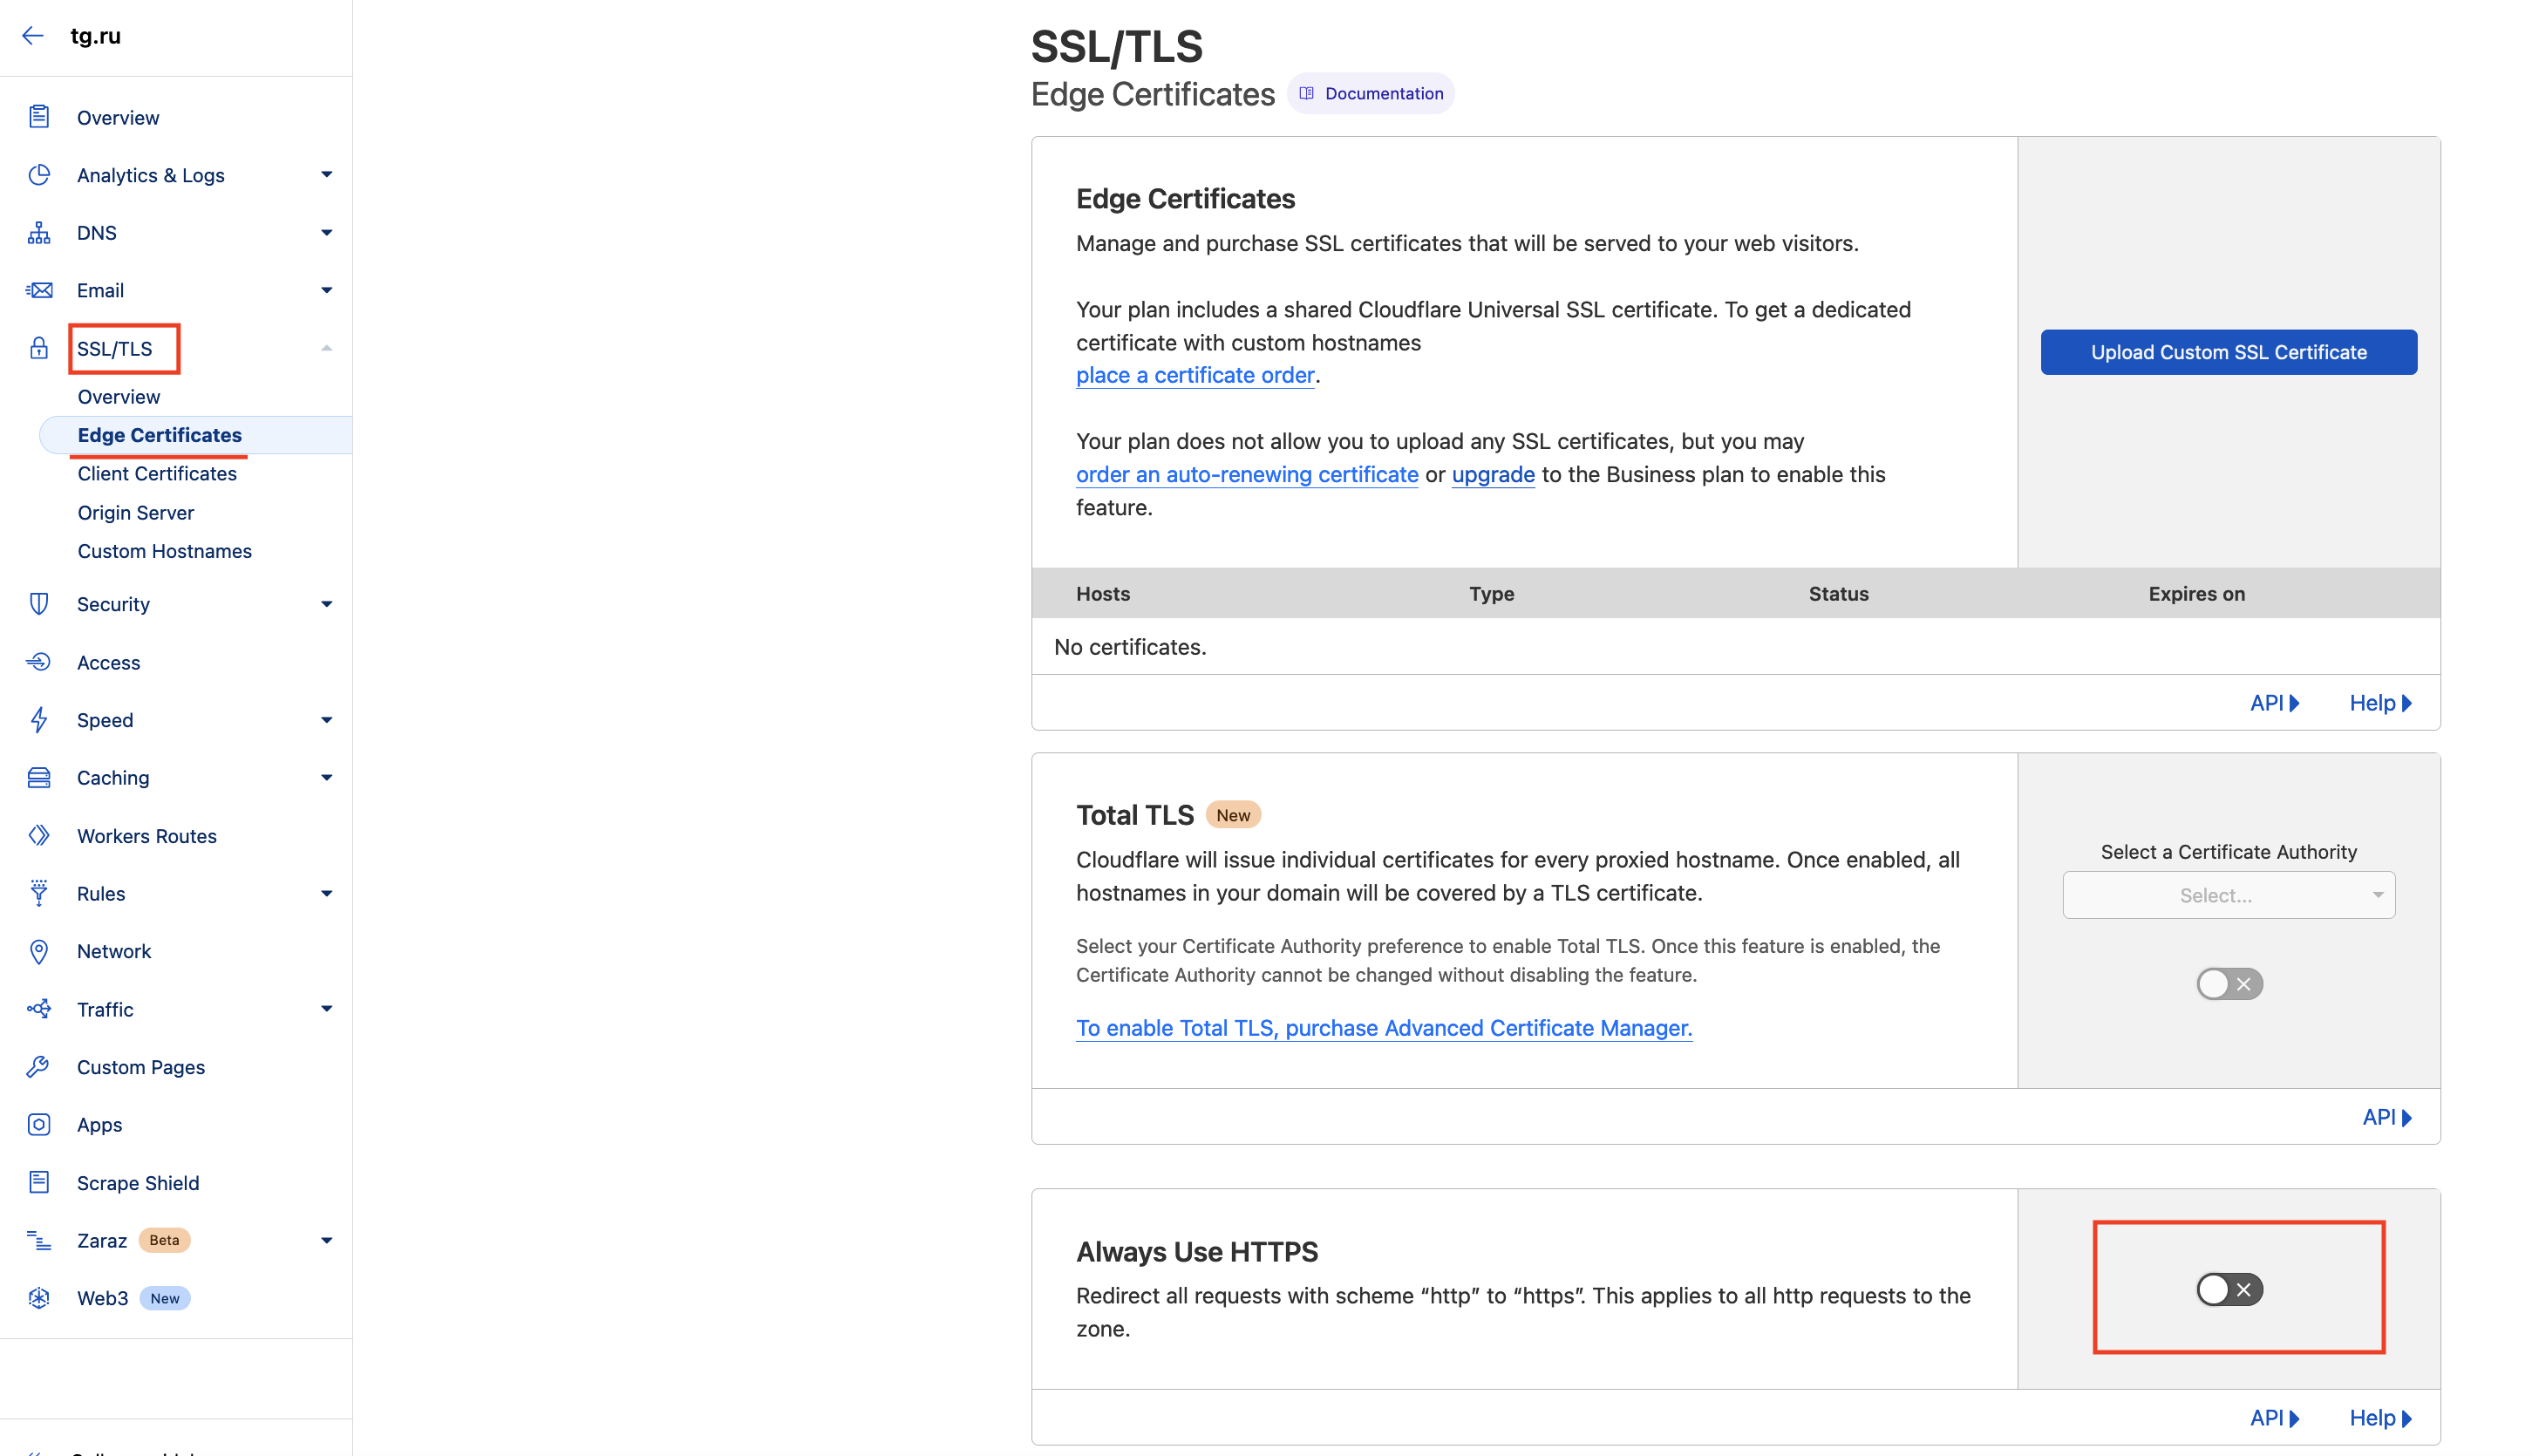Click the Email envelope icon
The height and width of the screenshot is (1456, 2532).
tap(39, 290)
